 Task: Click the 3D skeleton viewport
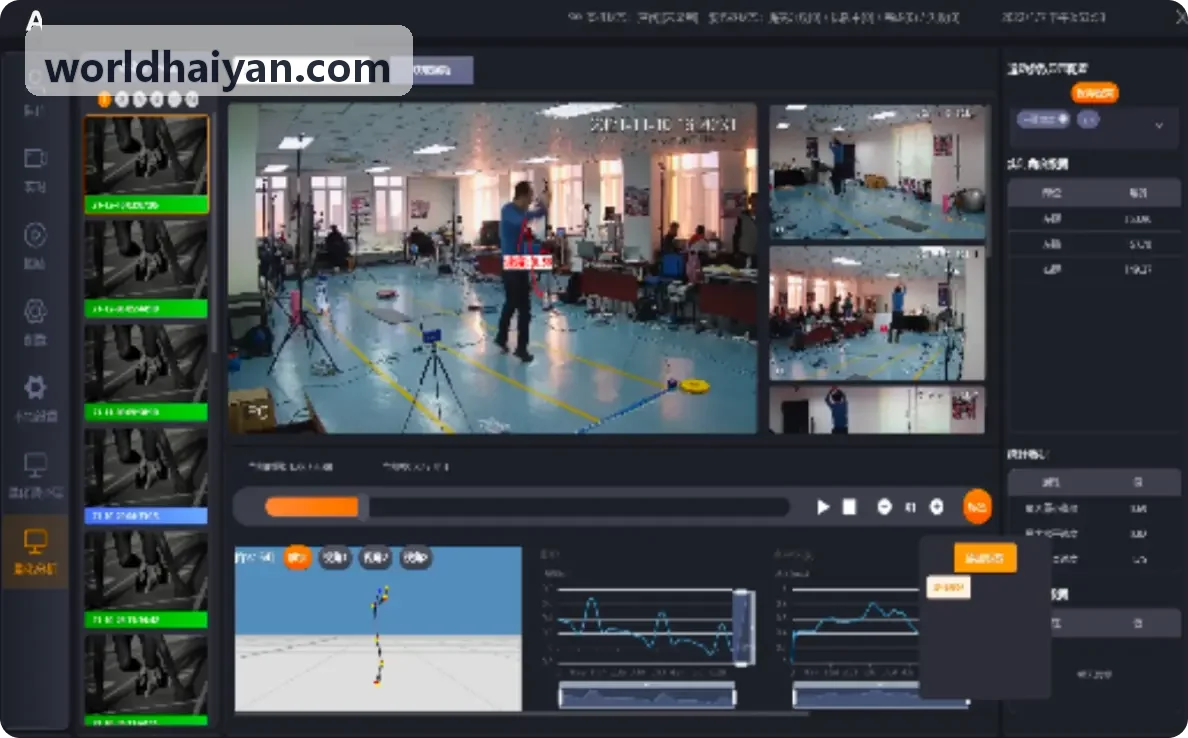click(378, 629)
